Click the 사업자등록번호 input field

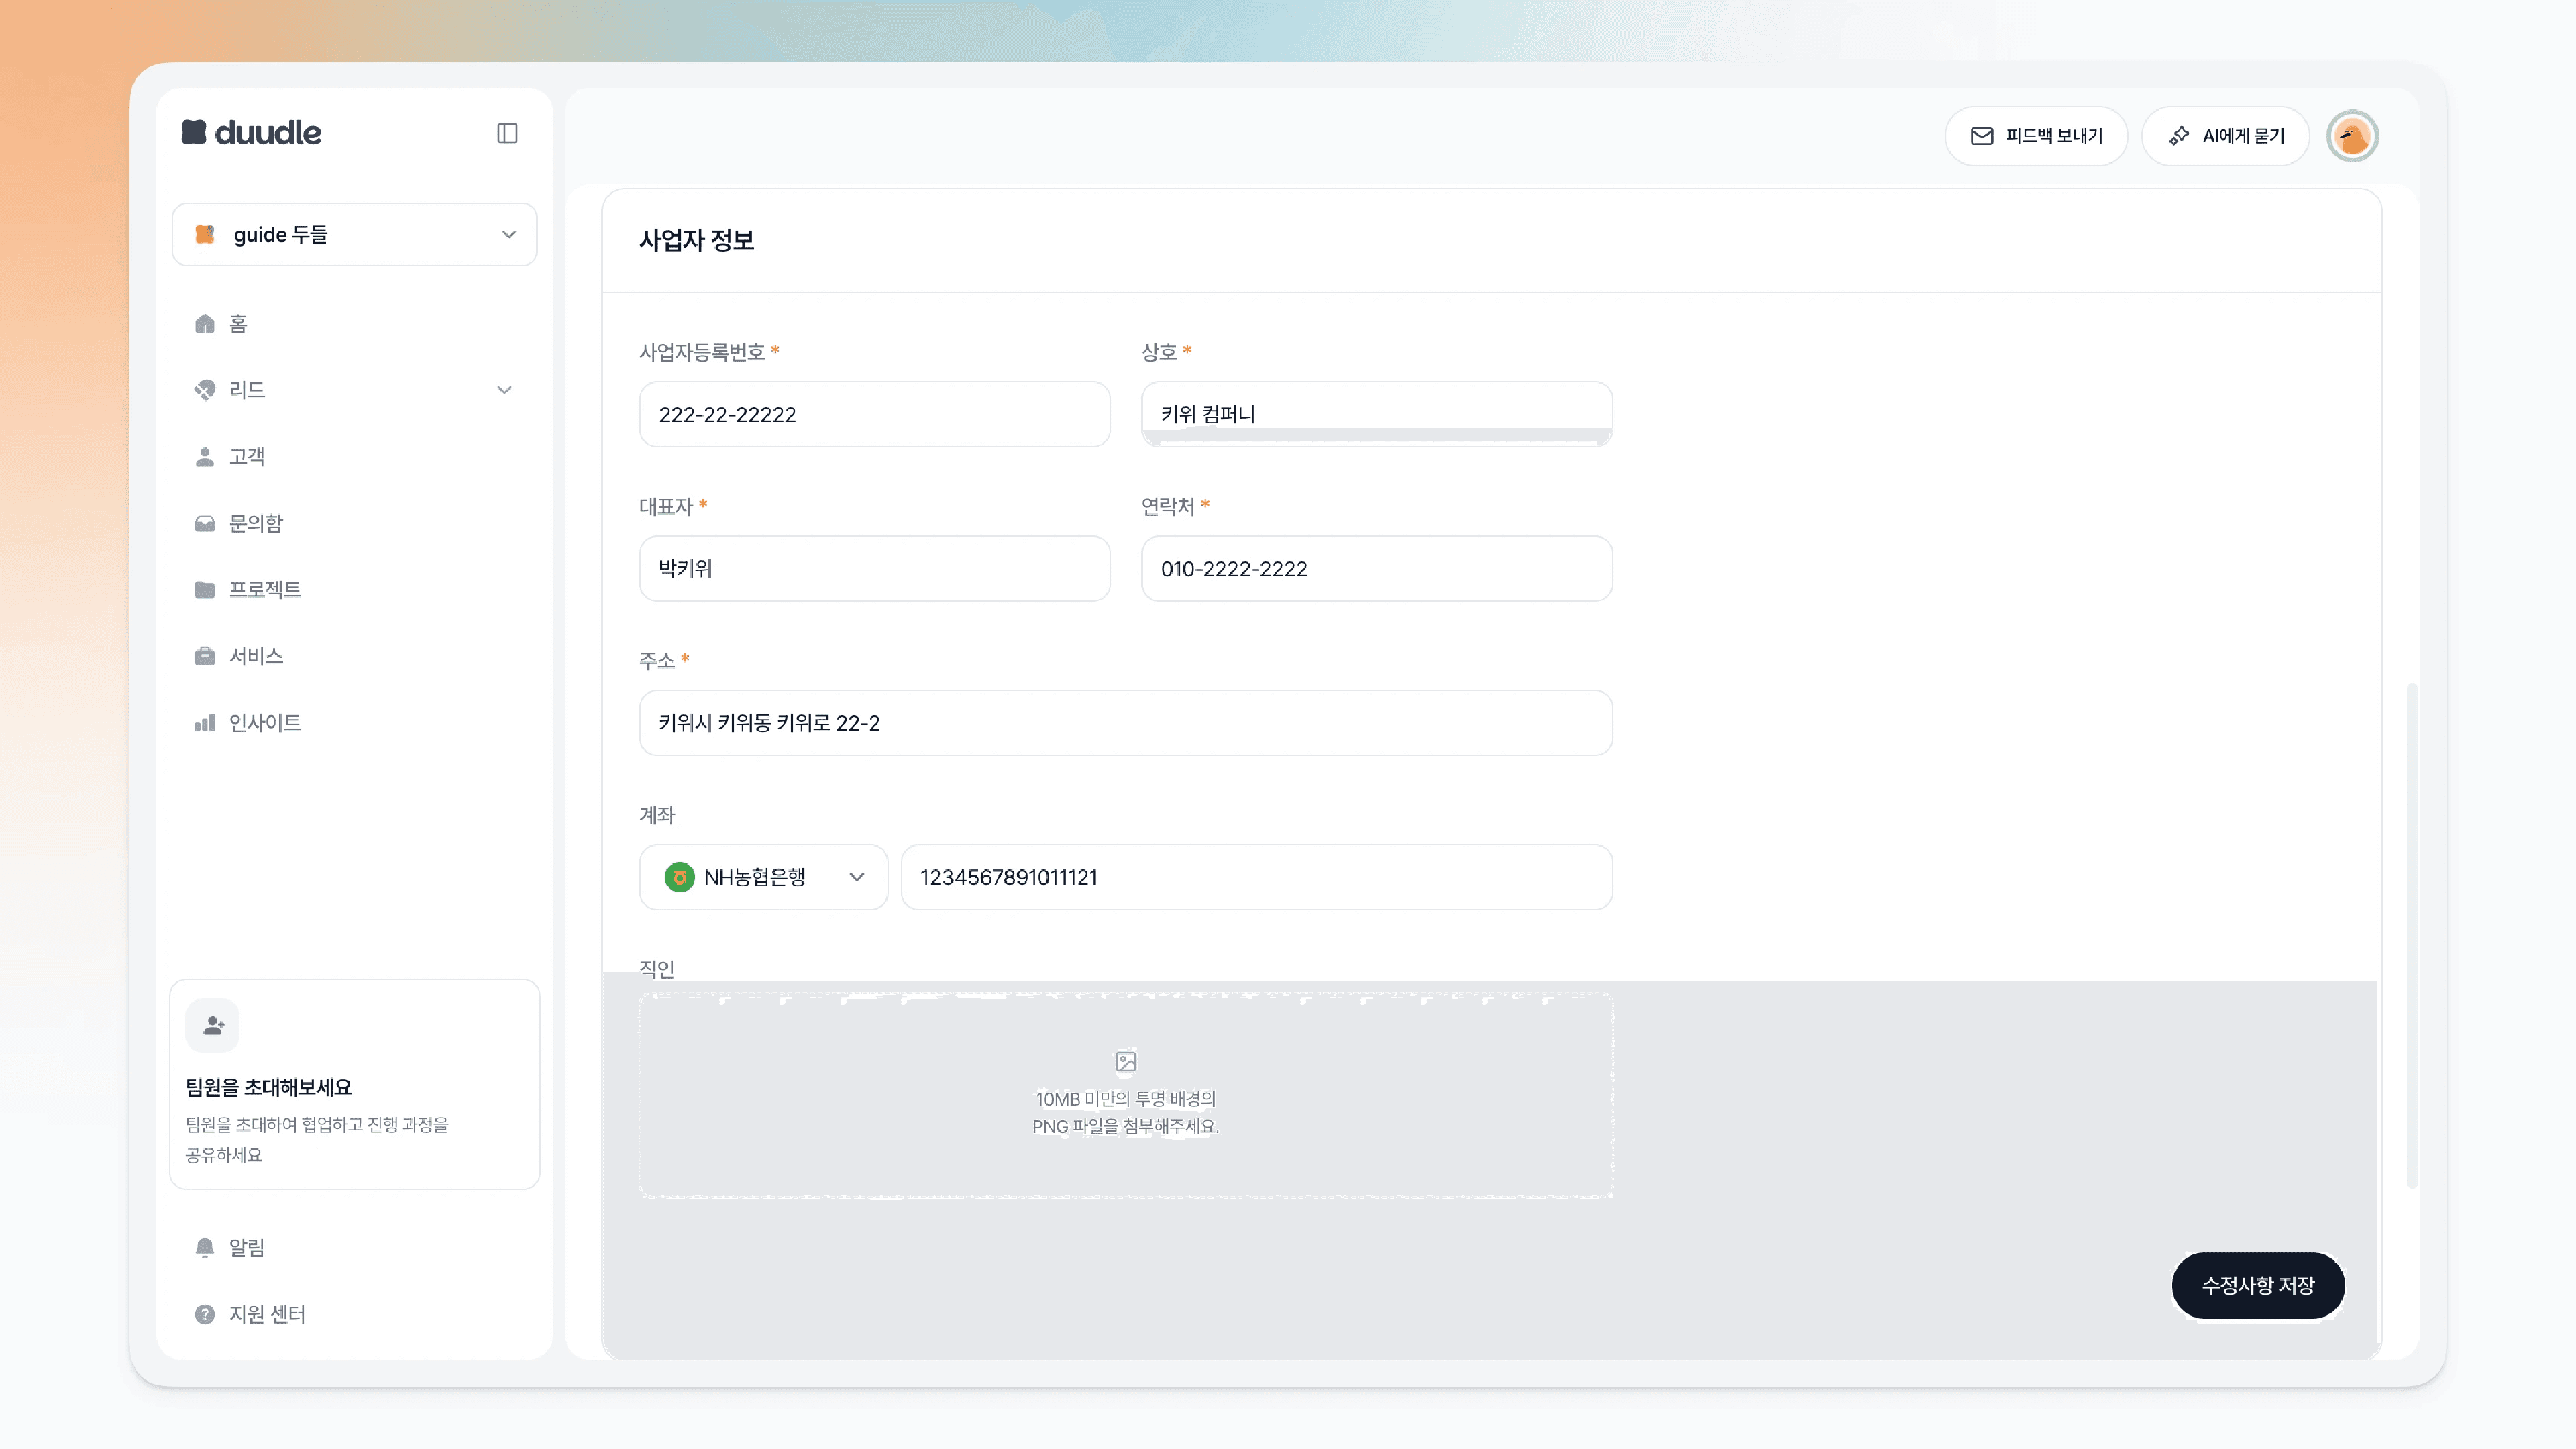(x=875, y=414)
